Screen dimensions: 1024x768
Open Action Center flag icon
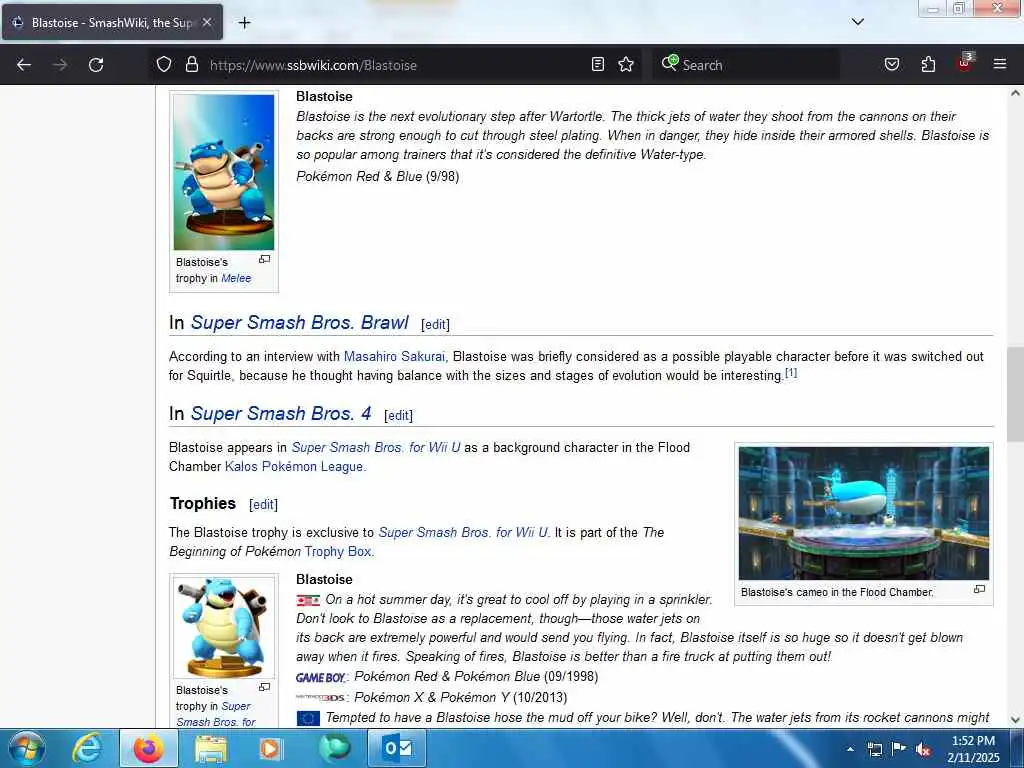pos(899,748)
